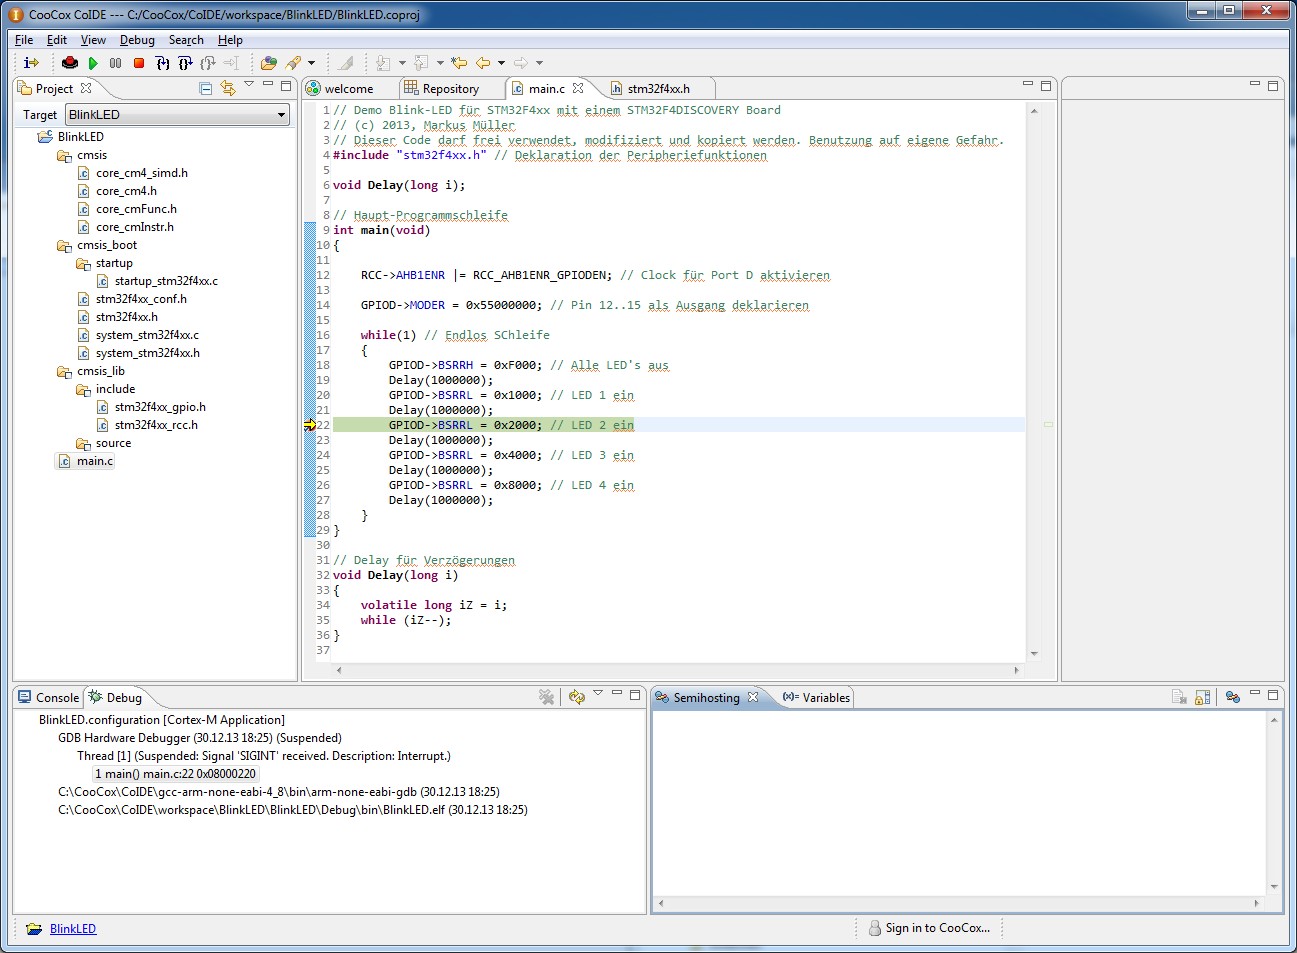Select stm32f4xx_gpio.h in tree

pyautogui.click(x=160, y=407)
